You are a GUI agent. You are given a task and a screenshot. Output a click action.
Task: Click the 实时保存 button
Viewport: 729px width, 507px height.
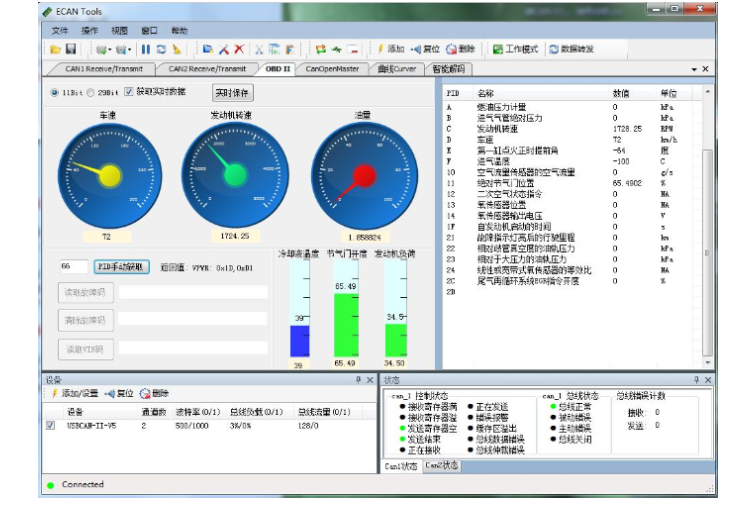(233, 92)
